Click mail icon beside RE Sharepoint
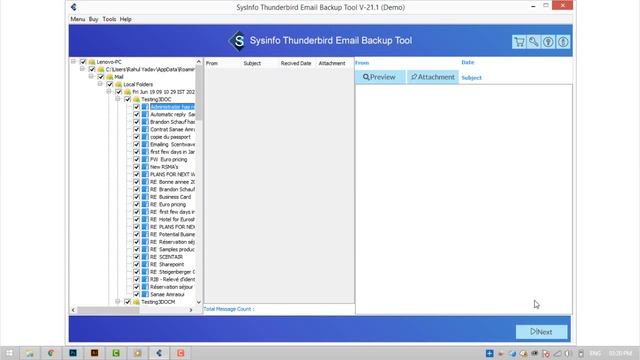 tap(145, 264)
